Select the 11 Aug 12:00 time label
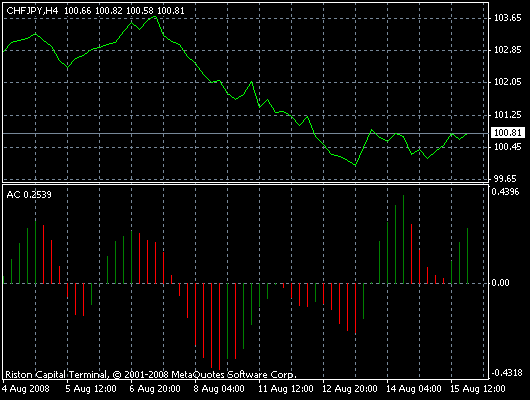Screen dimensions: 530x400 pos(286,389)
